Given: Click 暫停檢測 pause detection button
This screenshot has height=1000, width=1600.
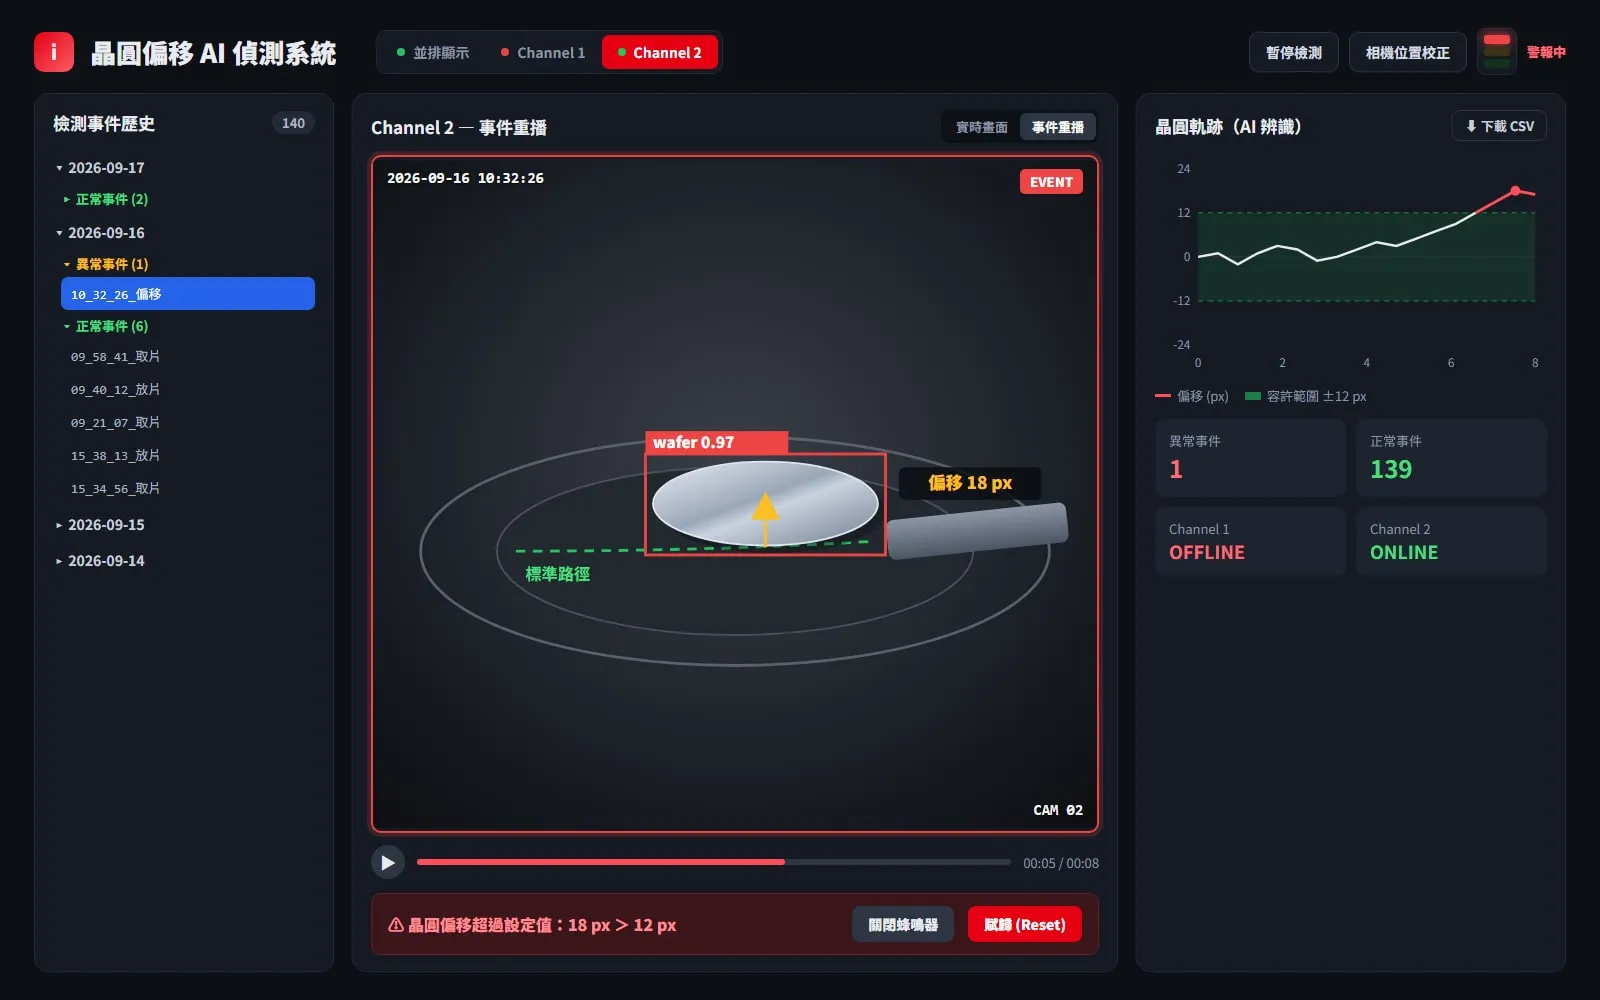Looking at the screenshot, I should pos(1294,52).
